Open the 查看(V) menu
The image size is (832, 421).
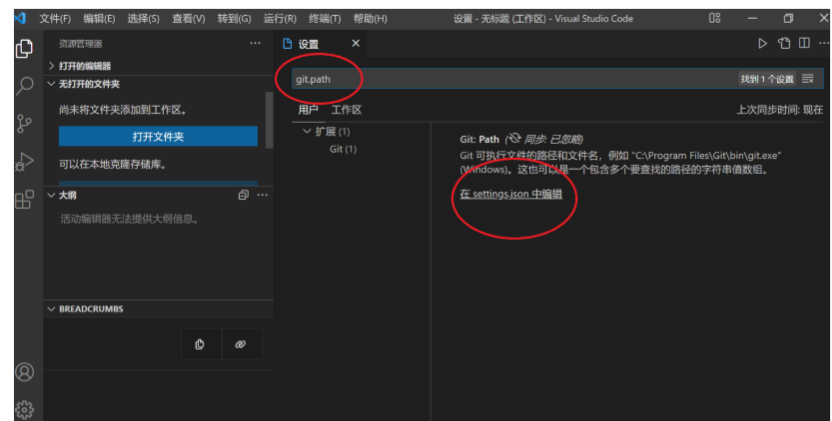[x=188, y=19]
